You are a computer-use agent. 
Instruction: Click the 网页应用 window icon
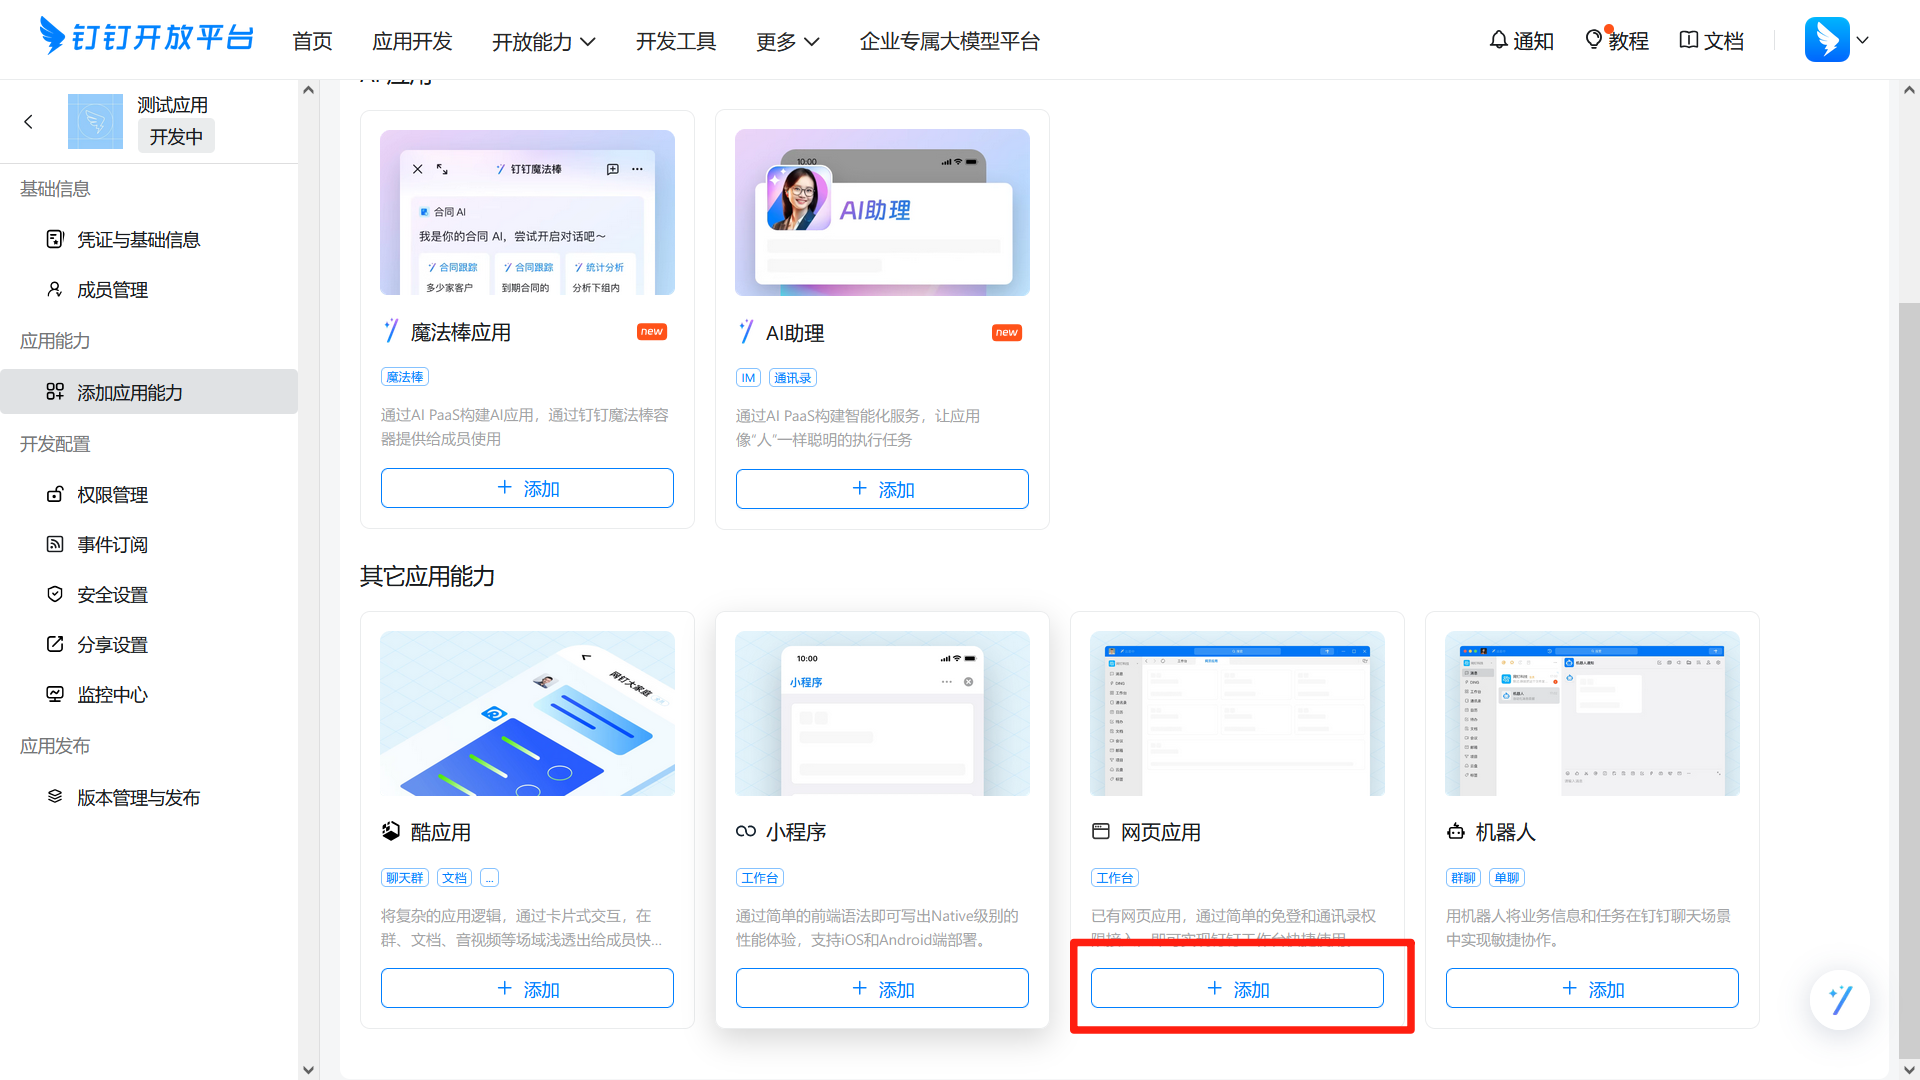1101,831
